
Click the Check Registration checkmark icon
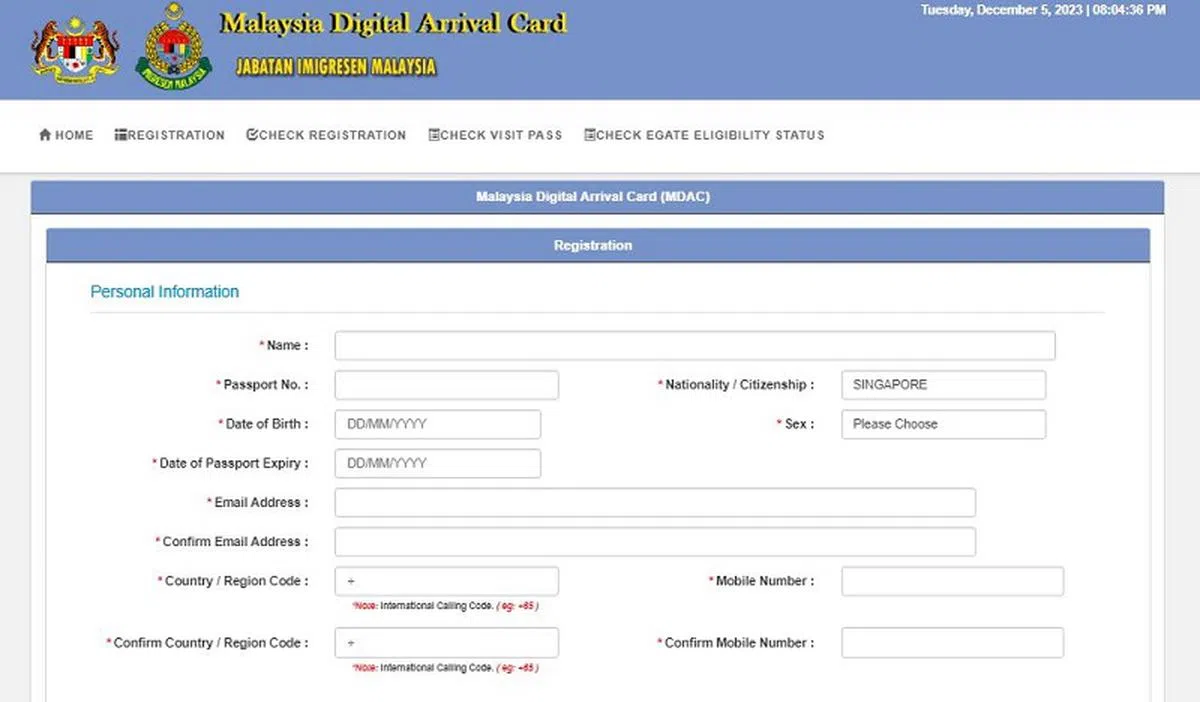252,135
